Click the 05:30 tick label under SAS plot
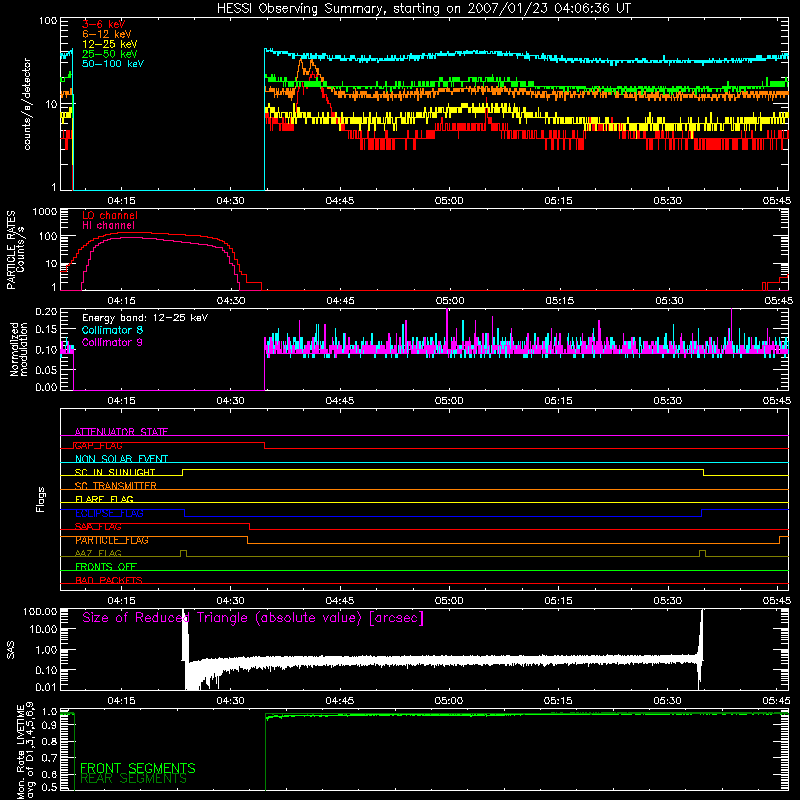 pos(667,701)
